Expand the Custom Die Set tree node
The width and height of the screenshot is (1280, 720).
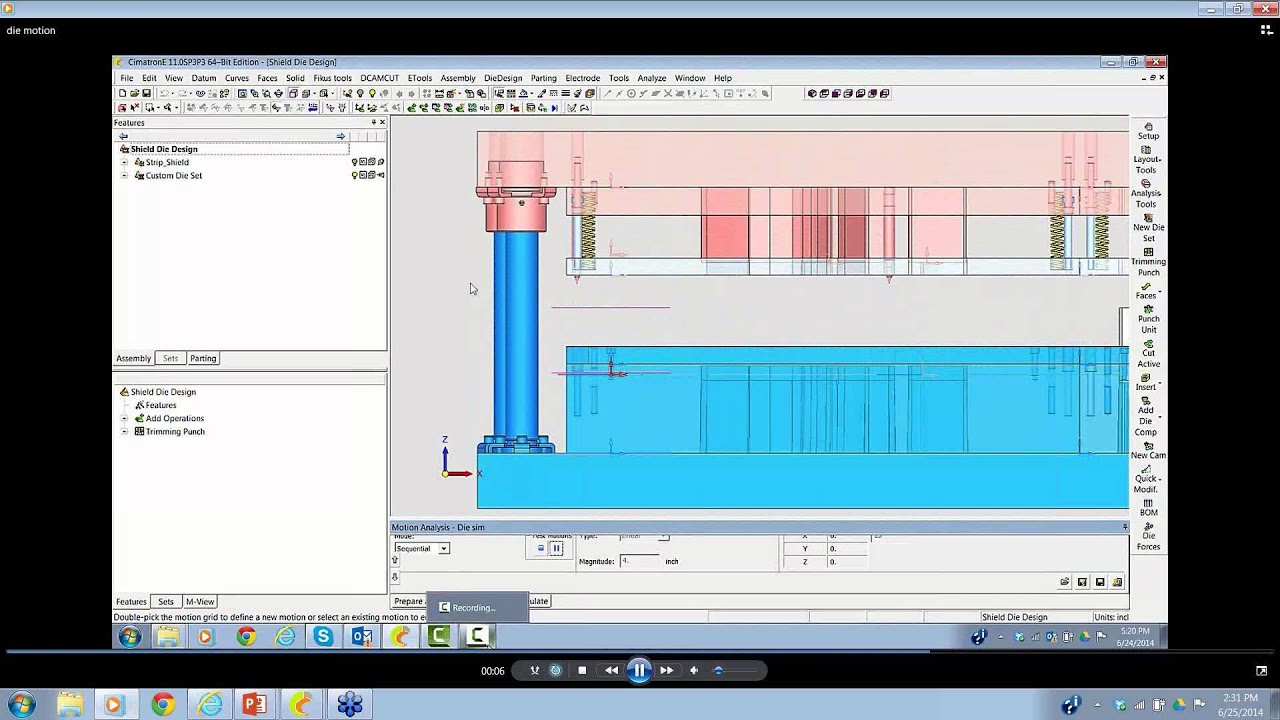tap(125, 175)
